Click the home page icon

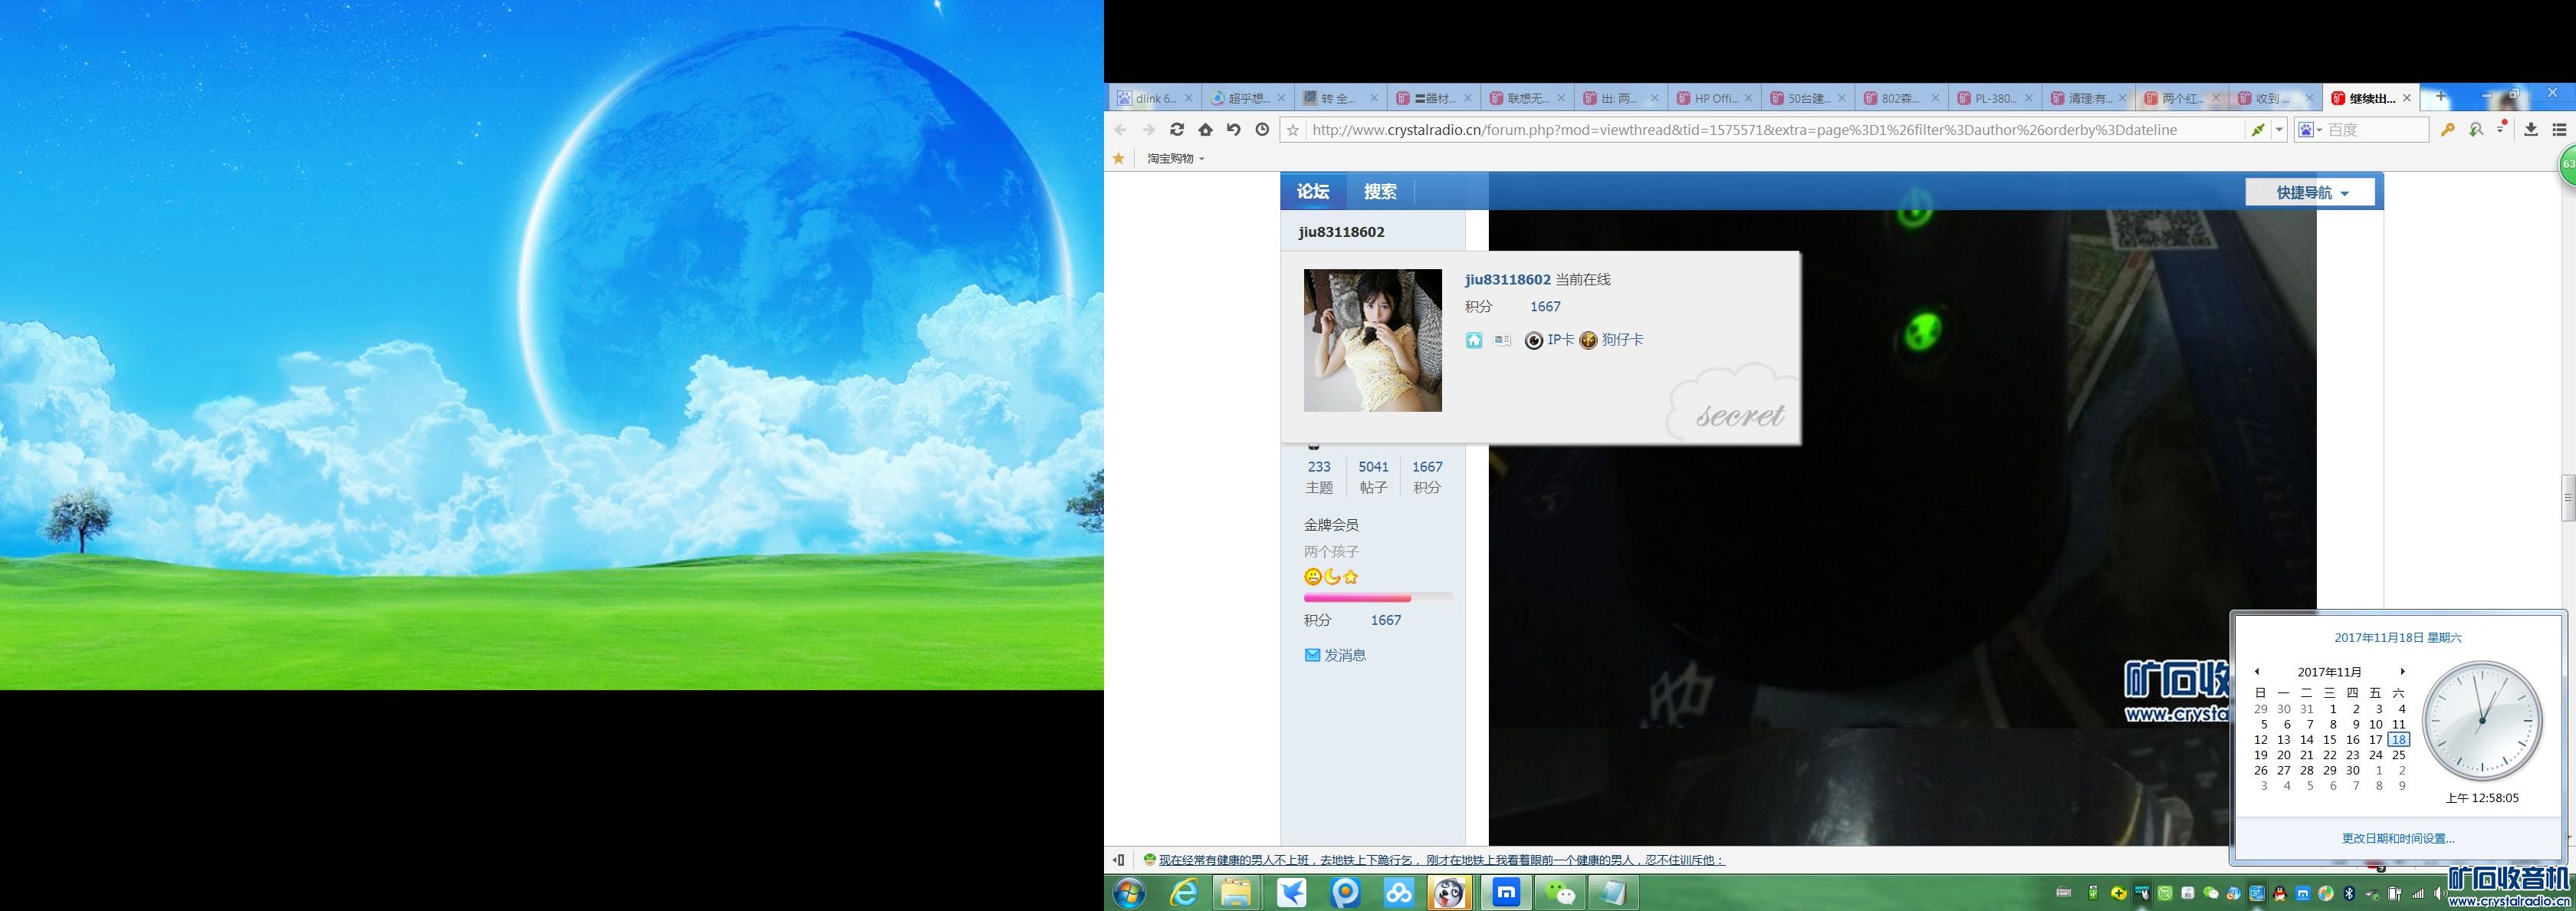[x=1205, y=130]
